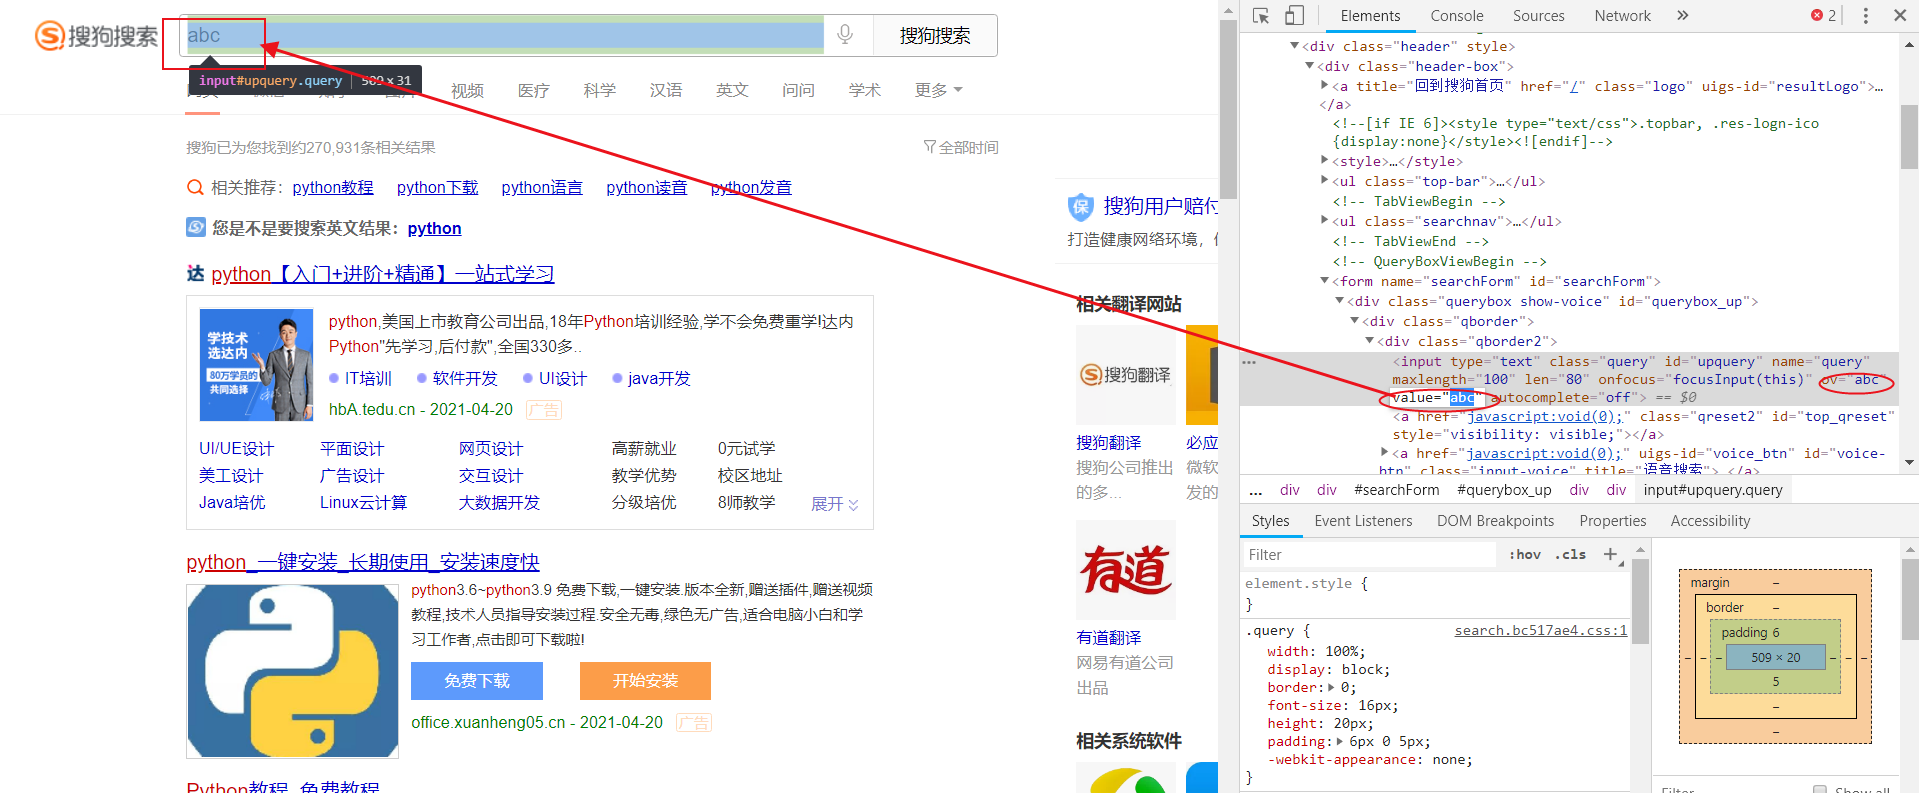The height and width of the screenshot is (793, 1919).
Task: Click the 免费下载 blue button
Action: pos(477,681)
